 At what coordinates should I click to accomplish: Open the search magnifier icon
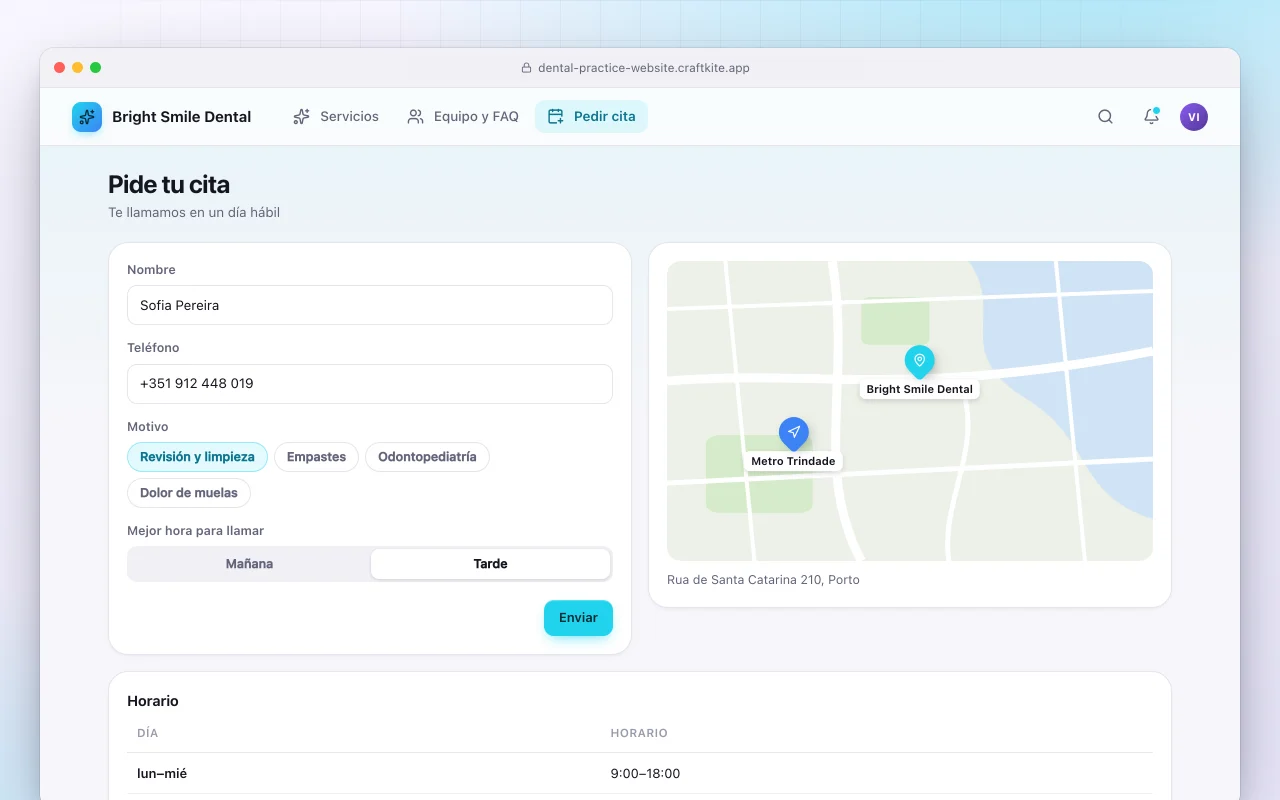click(x=1105, y=117)
